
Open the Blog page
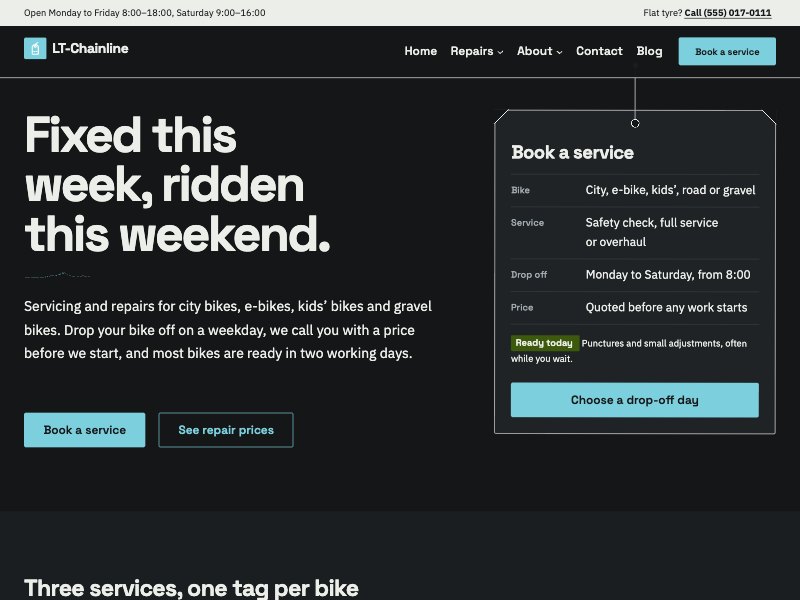coord(649,51)
